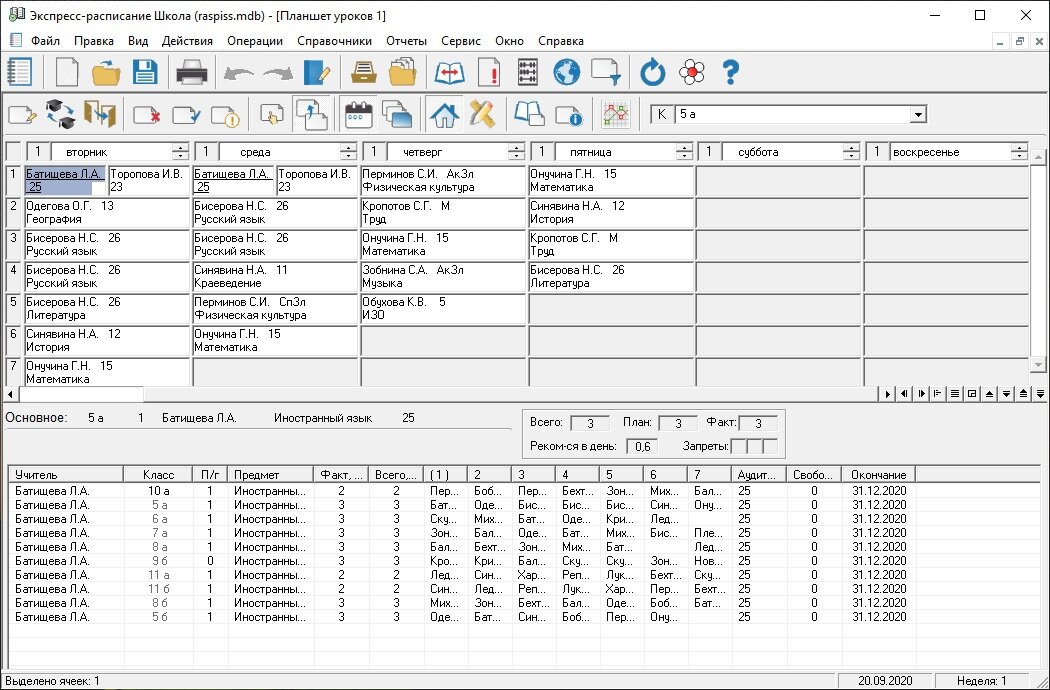Select the Батищева Л.А. row for class 10 а
The height and width of the screenshot is (690, 1050).
[461, 491]
